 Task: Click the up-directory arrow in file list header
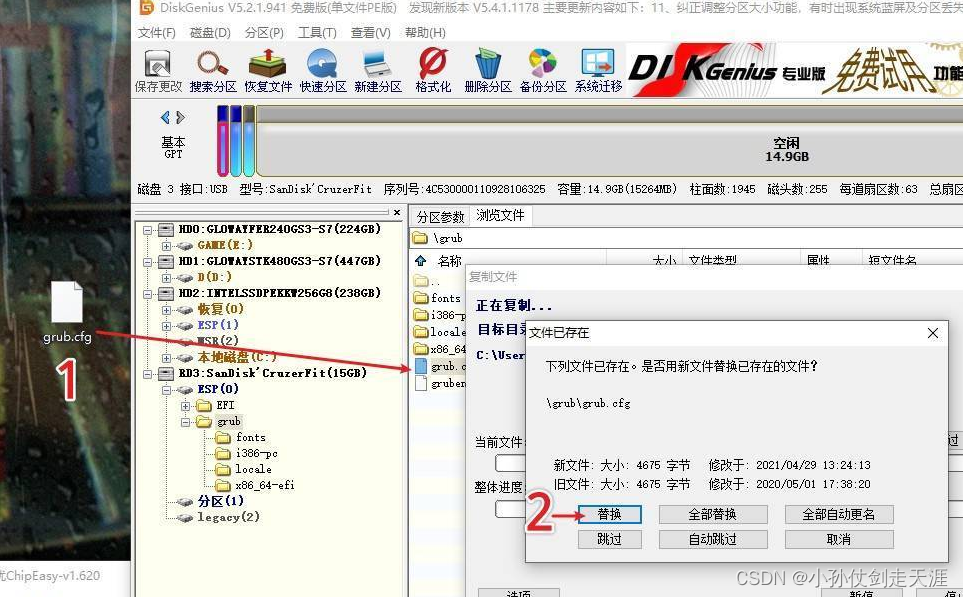421,260
